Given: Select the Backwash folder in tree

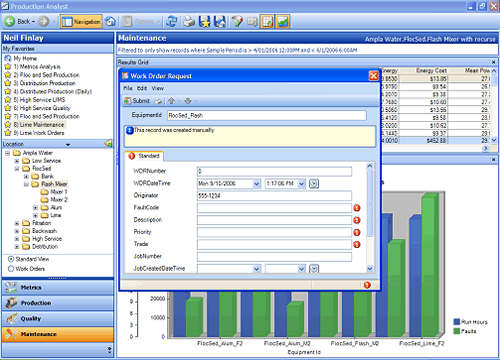Looking at the screenshot, I should tap(44, 231).
